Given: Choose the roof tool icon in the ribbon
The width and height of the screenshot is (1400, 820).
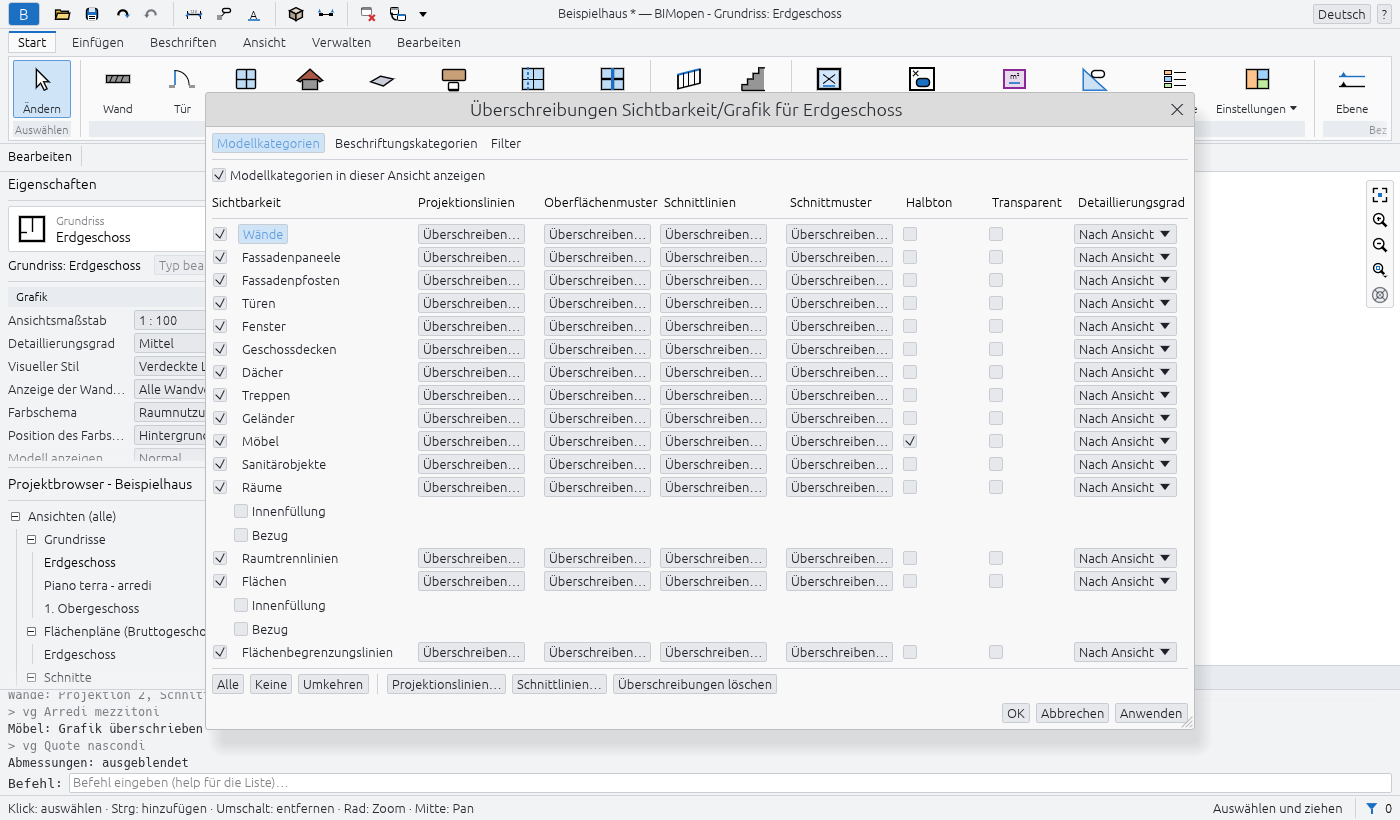Looking at the screenshot, I should point(310,79).
